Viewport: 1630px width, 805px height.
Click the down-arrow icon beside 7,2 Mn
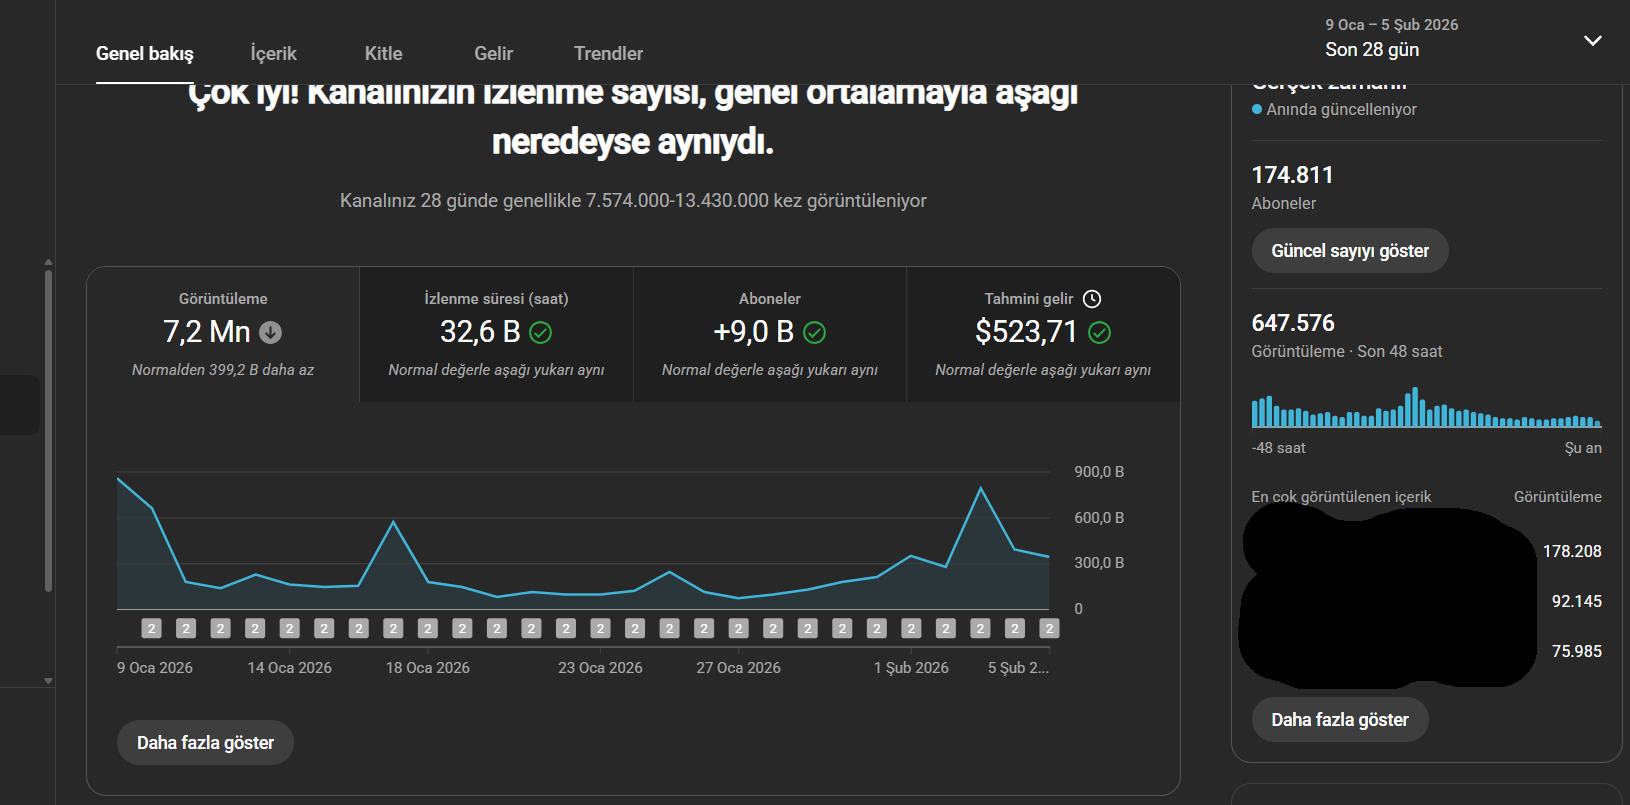point(271,332)
